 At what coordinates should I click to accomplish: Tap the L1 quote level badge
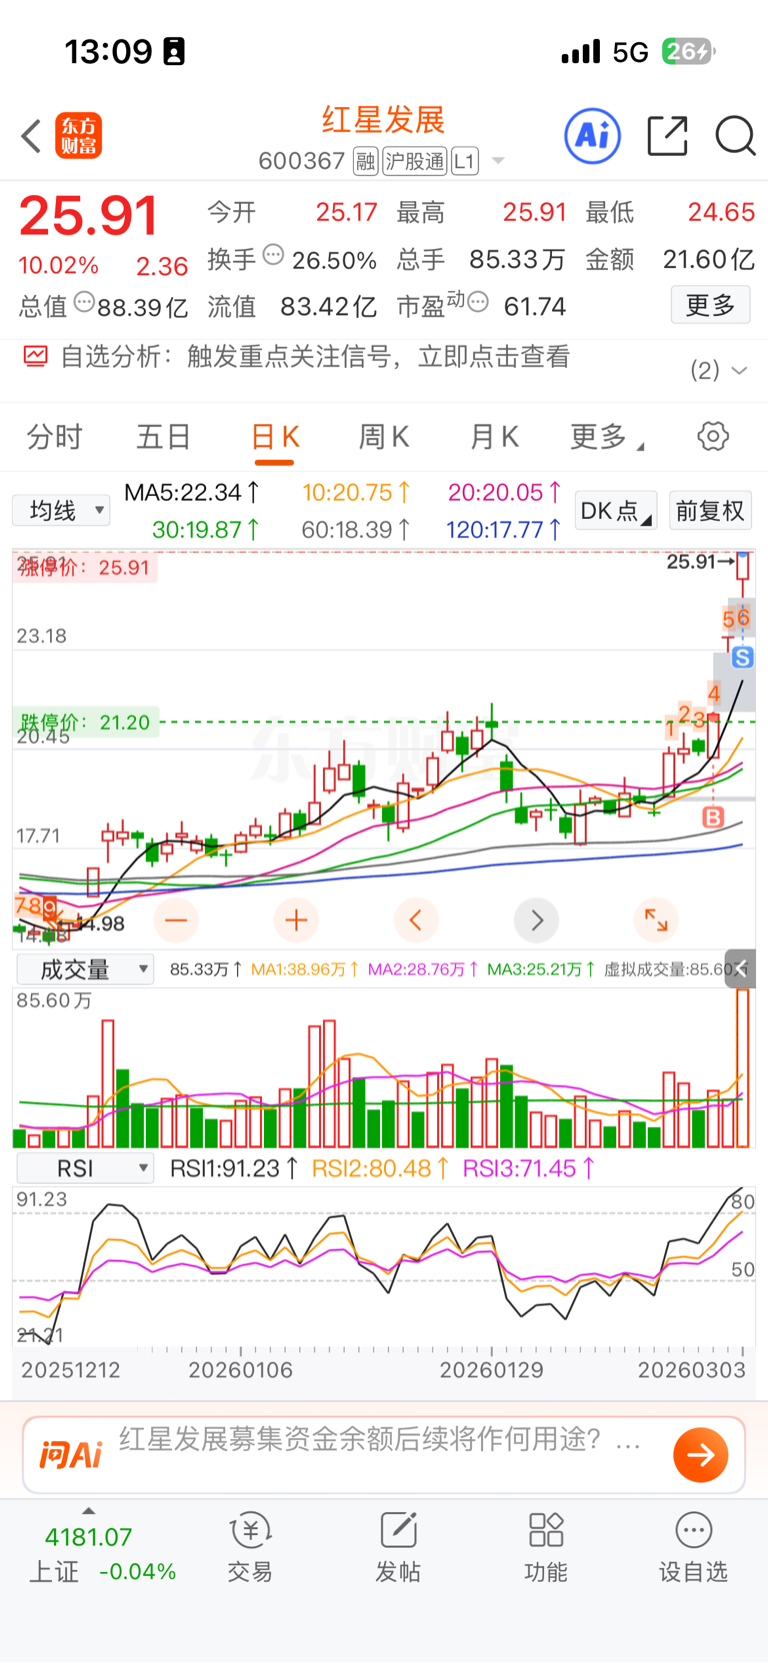465,161
